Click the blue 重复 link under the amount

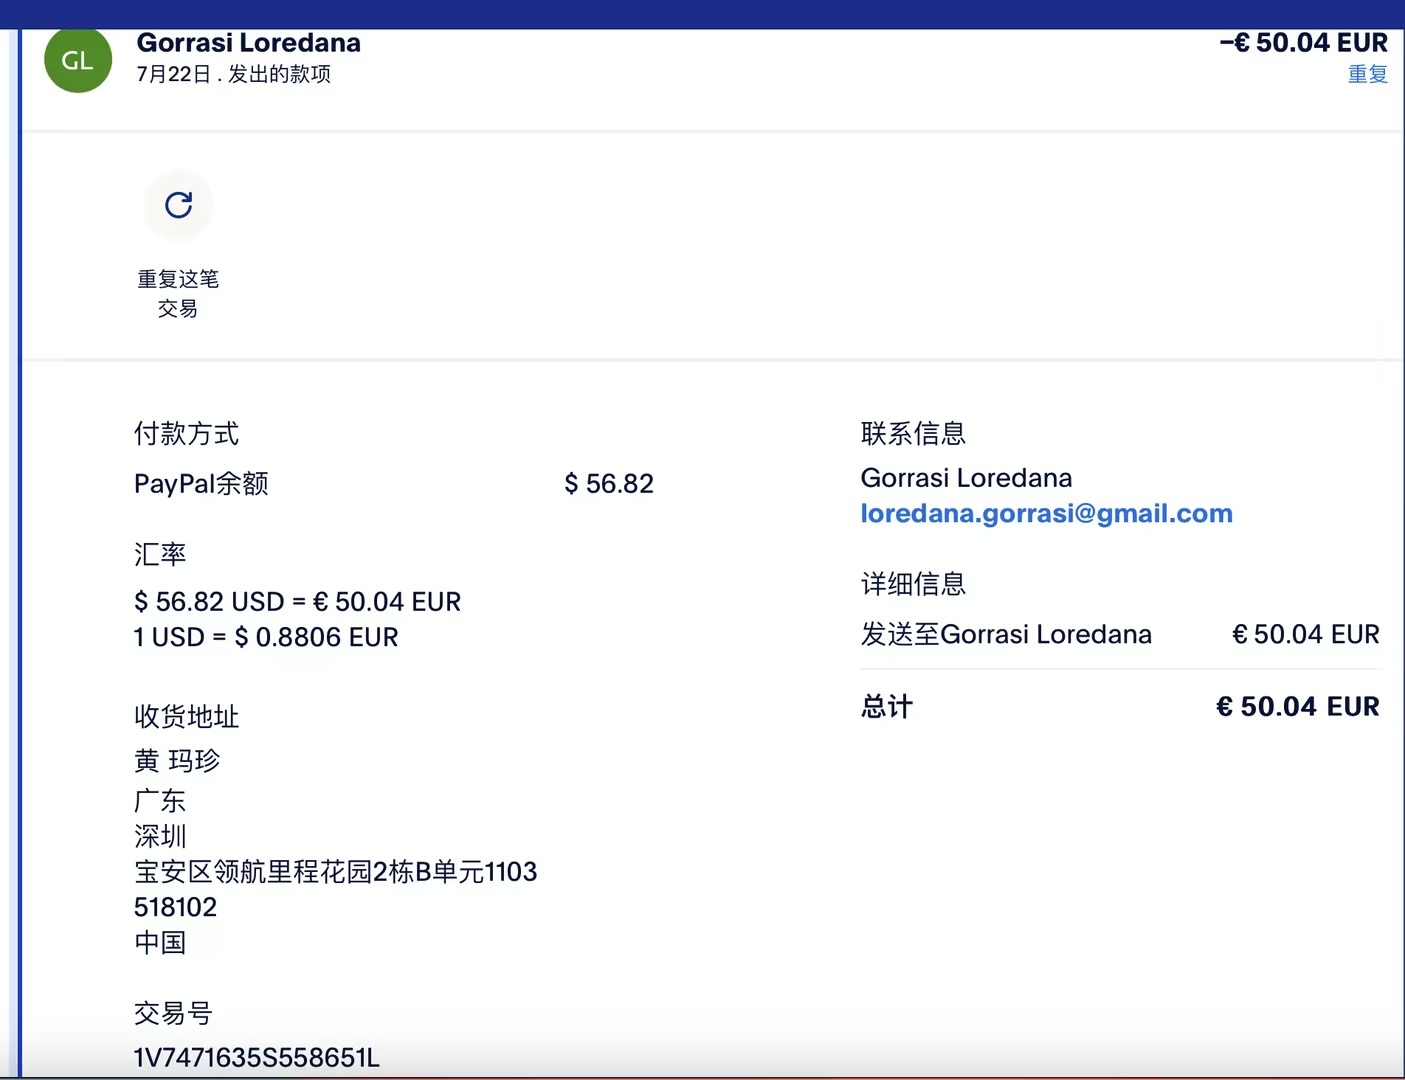tap(1367, 74)
